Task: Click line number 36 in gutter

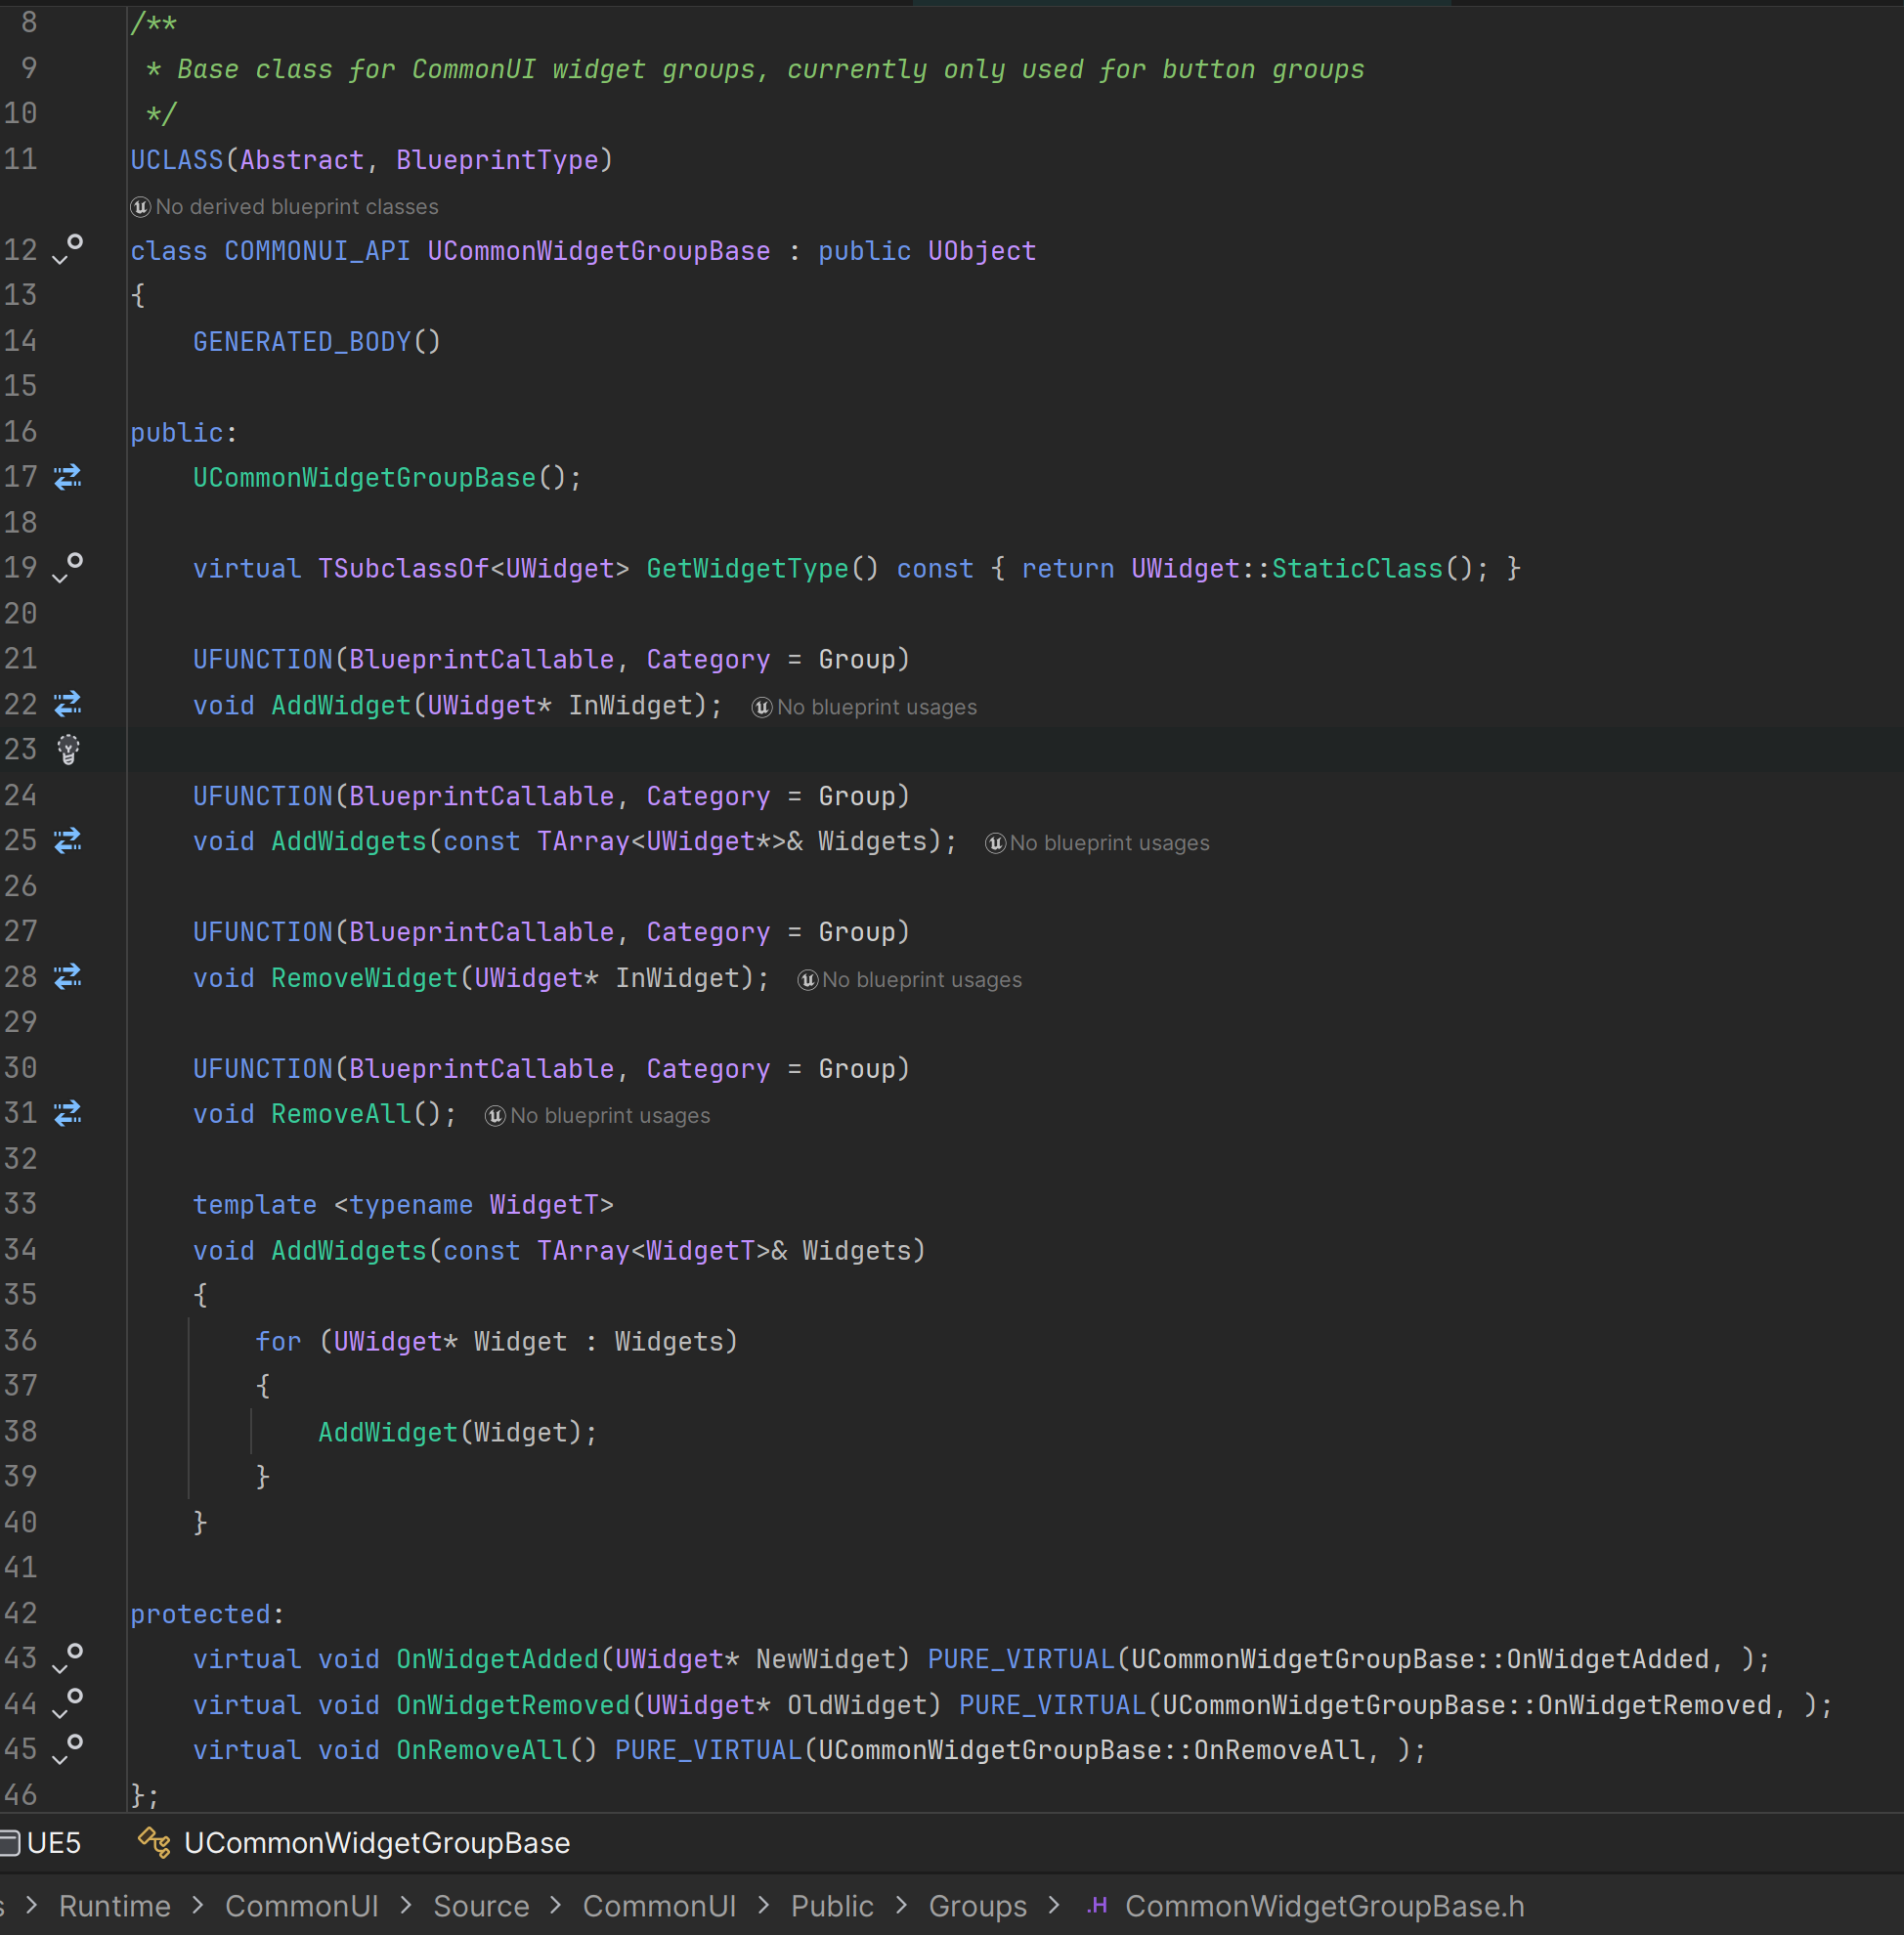Action: tap(20, 1340)
